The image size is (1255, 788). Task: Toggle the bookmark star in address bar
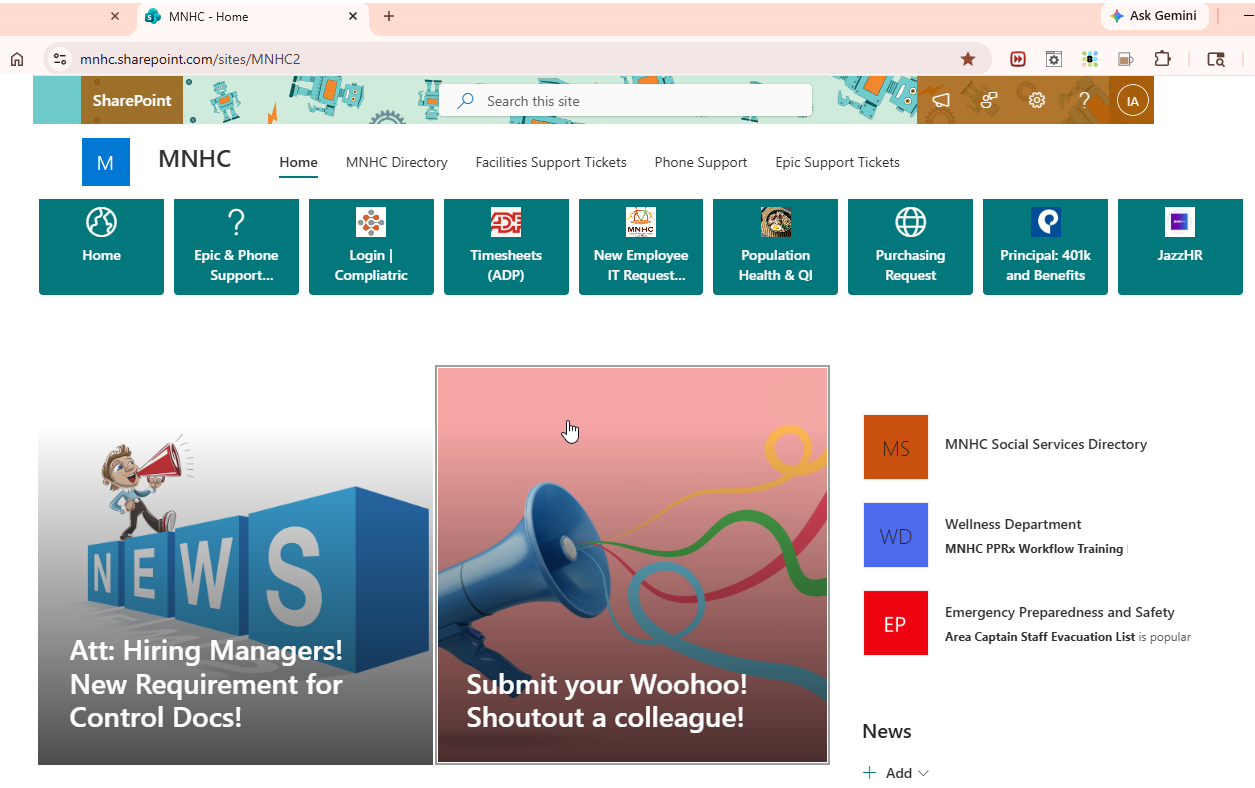968,59
